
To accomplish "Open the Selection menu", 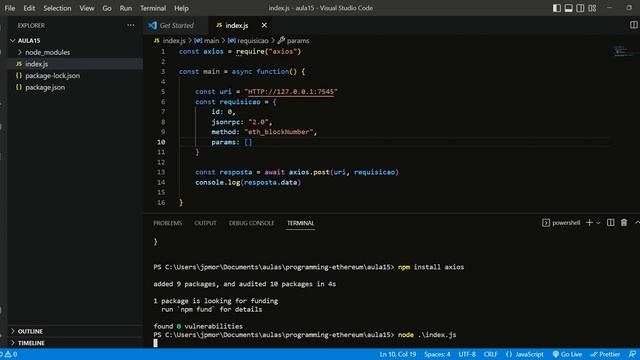I will [57, 8].
